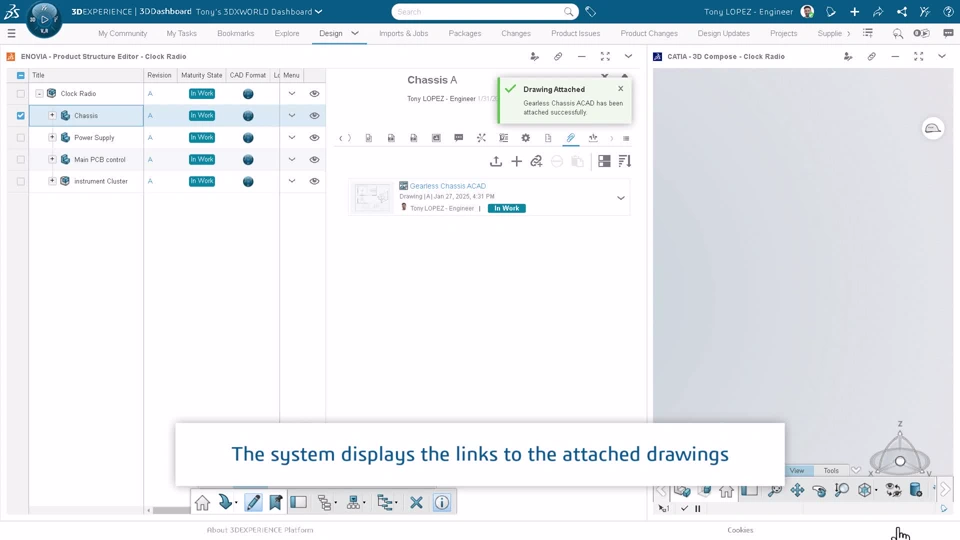Click the zoom magnifier in CATIA toolbar
Screen dimensions: 960x540
coord(842,490)
